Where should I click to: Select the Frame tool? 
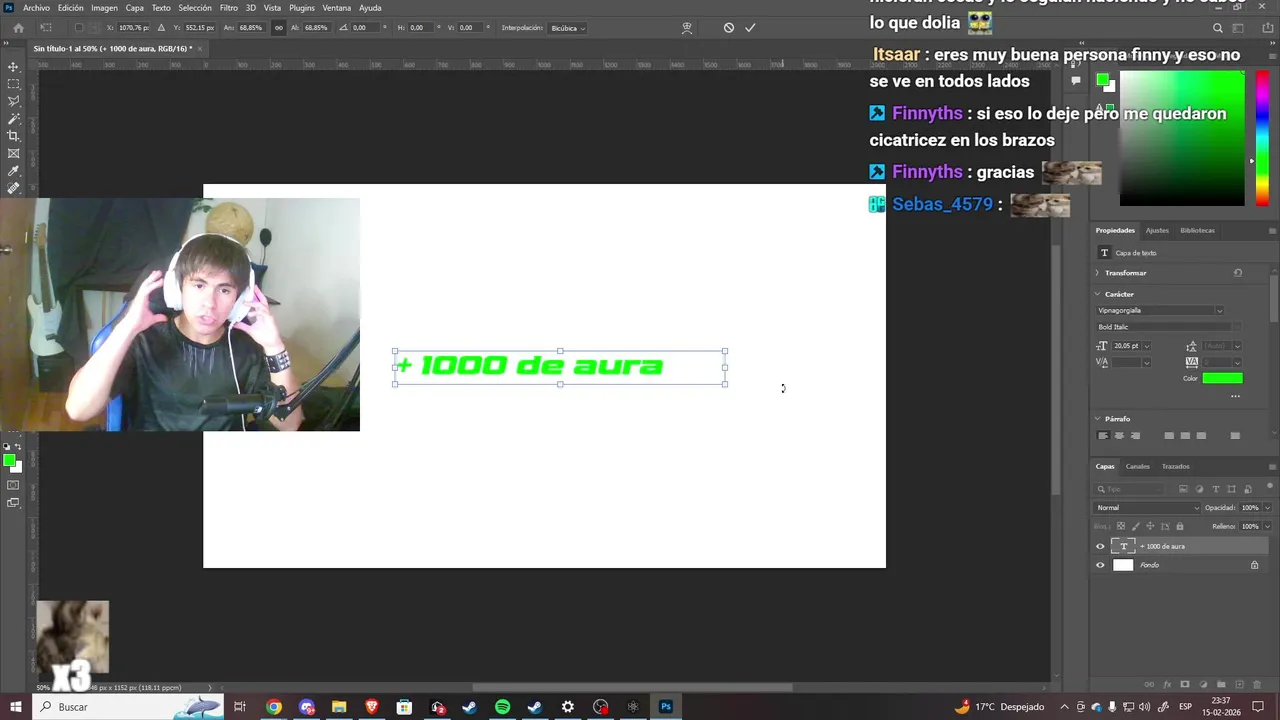click(x=13, y=153)
